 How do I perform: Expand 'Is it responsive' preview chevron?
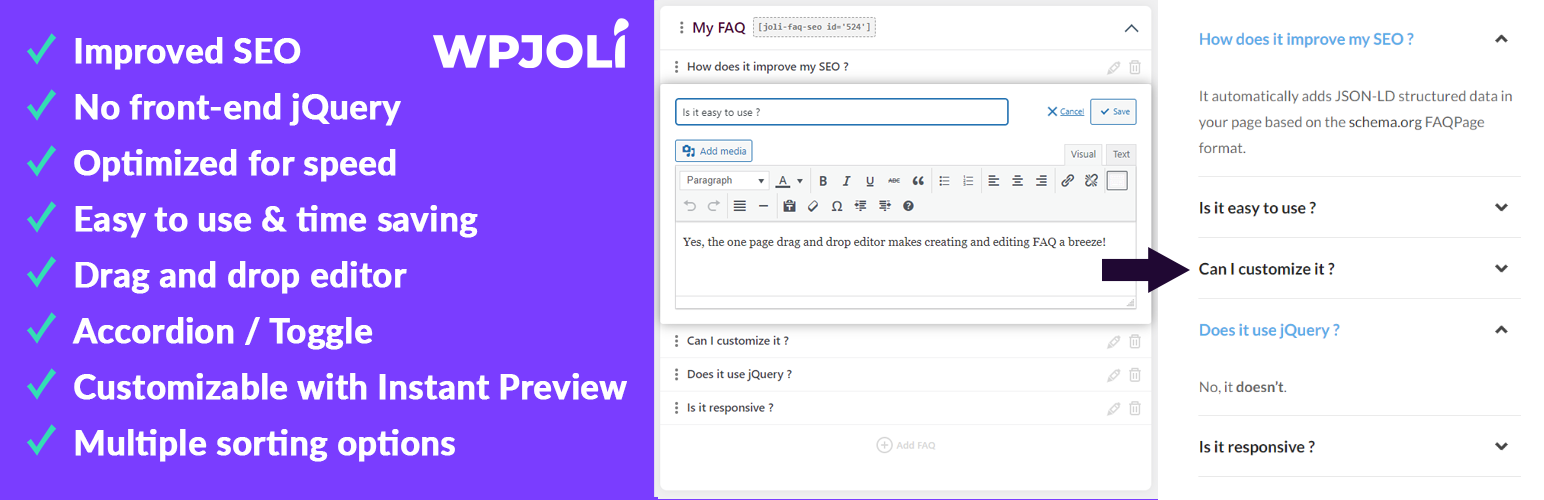tap(1500, 447)
